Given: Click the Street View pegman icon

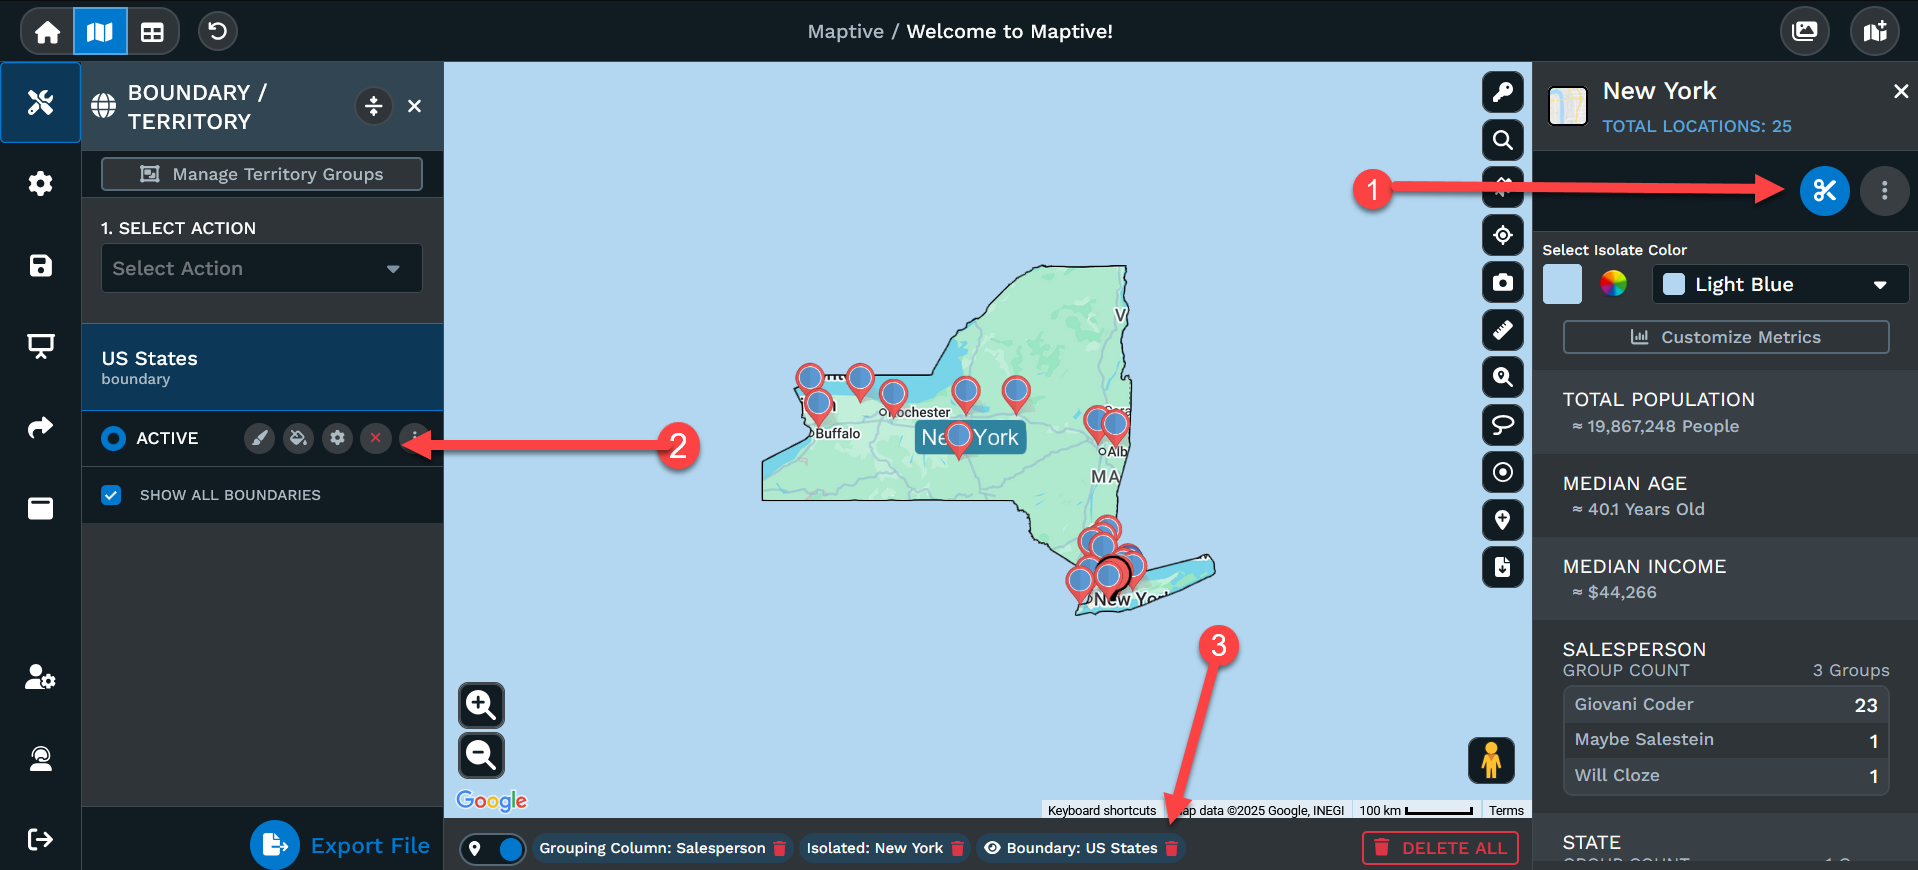Looking at the screenshot, I should pyautogui.click(x=1491, y=760).
